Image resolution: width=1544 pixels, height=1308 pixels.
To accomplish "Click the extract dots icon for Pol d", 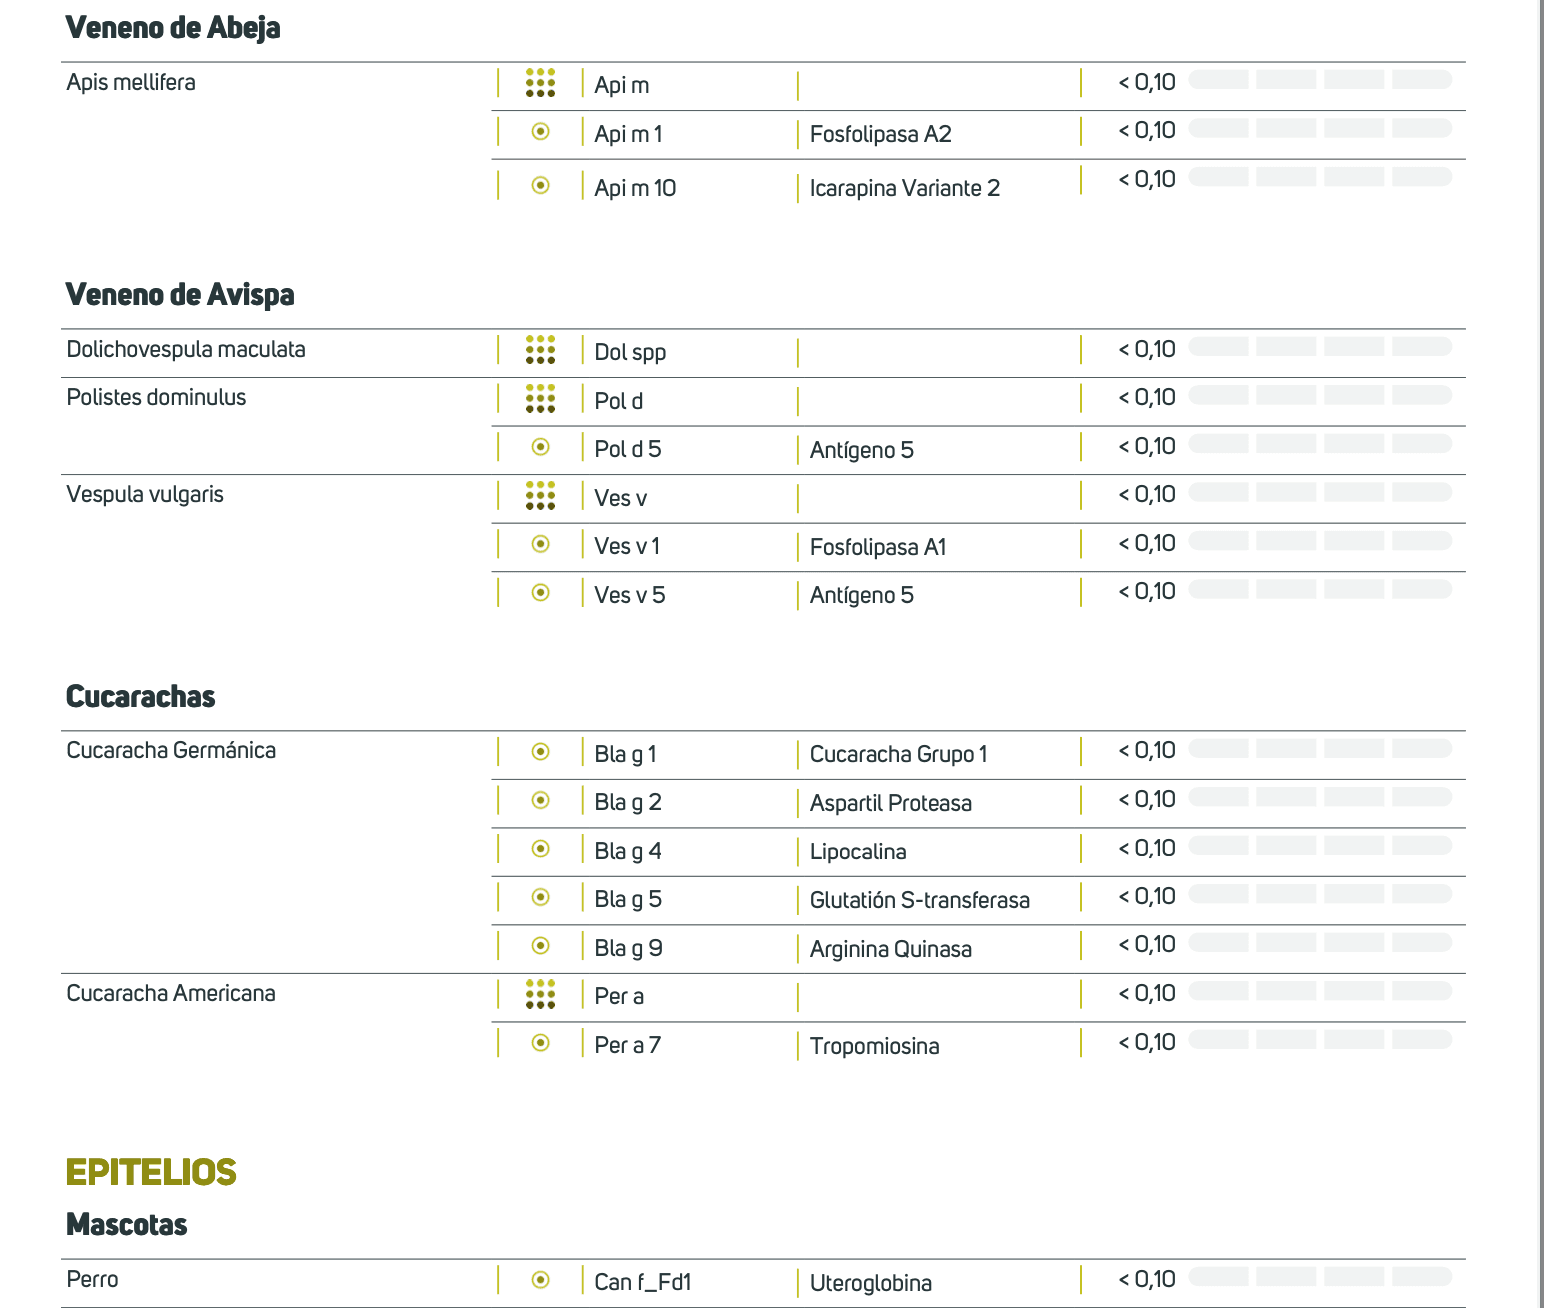I will (x=540, y=398).
